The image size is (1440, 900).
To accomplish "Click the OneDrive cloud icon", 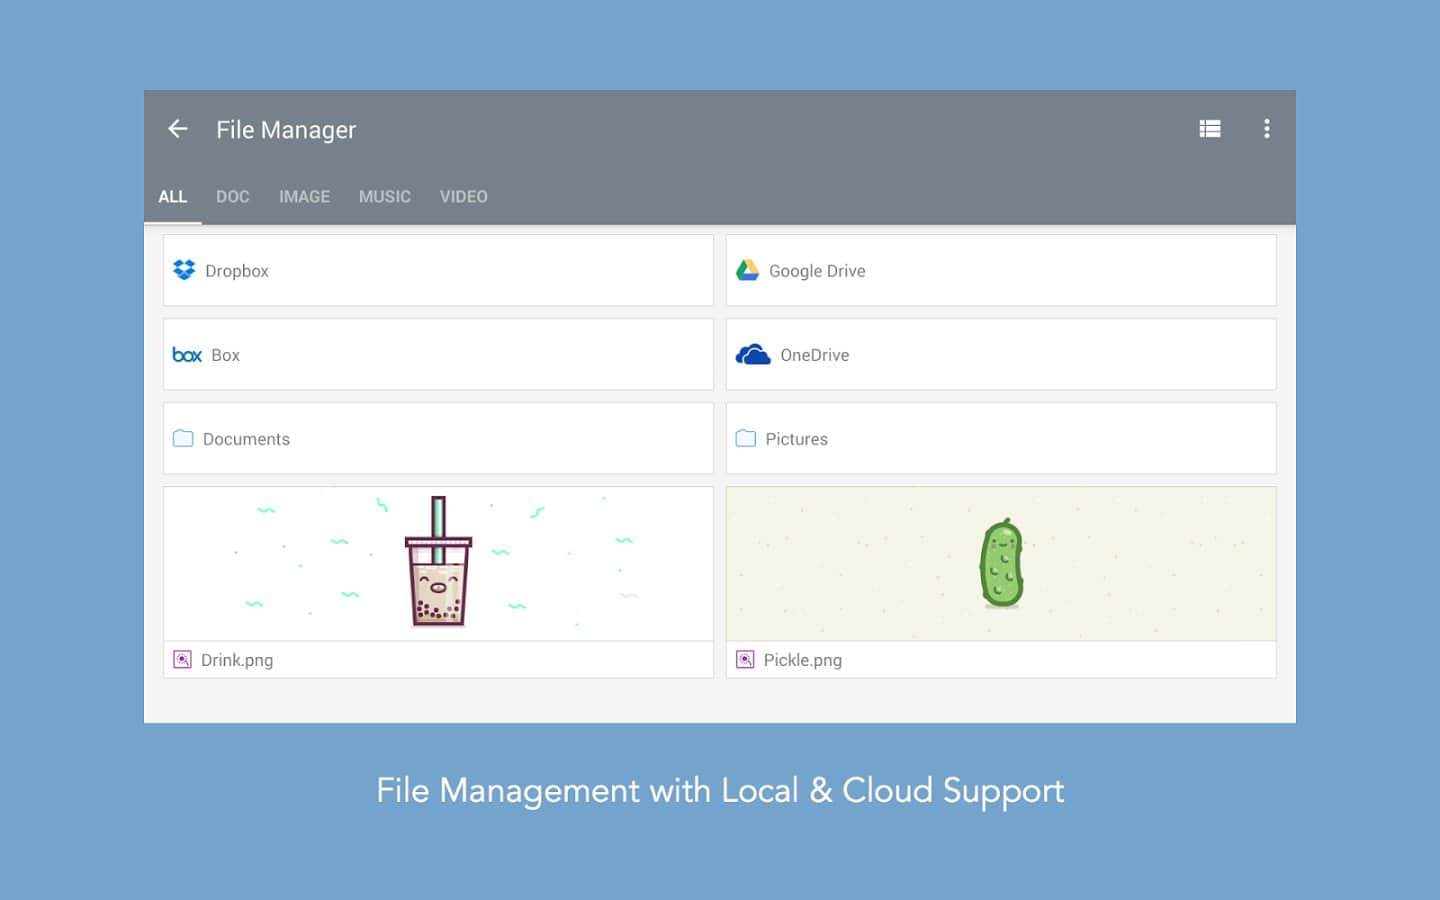I will point(753,355).
